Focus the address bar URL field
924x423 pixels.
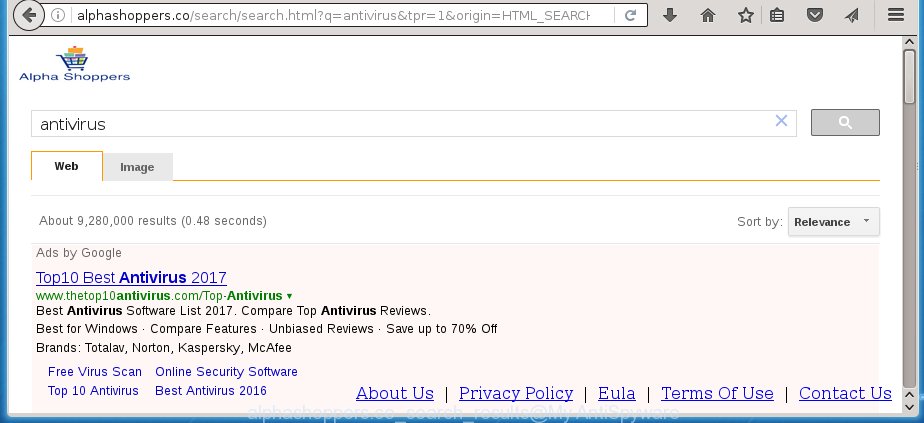[334, 16]
